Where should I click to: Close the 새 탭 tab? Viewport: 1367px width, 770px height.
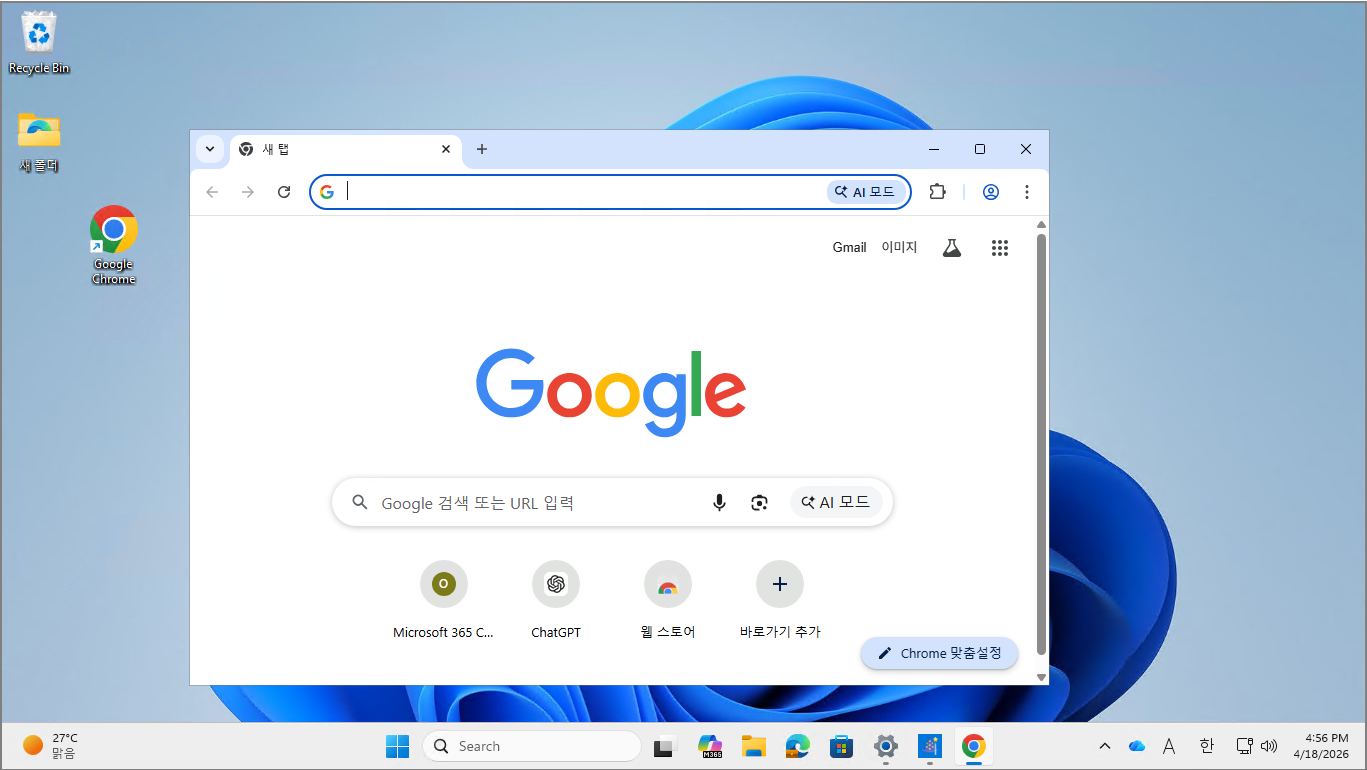[x=446, y=149]
